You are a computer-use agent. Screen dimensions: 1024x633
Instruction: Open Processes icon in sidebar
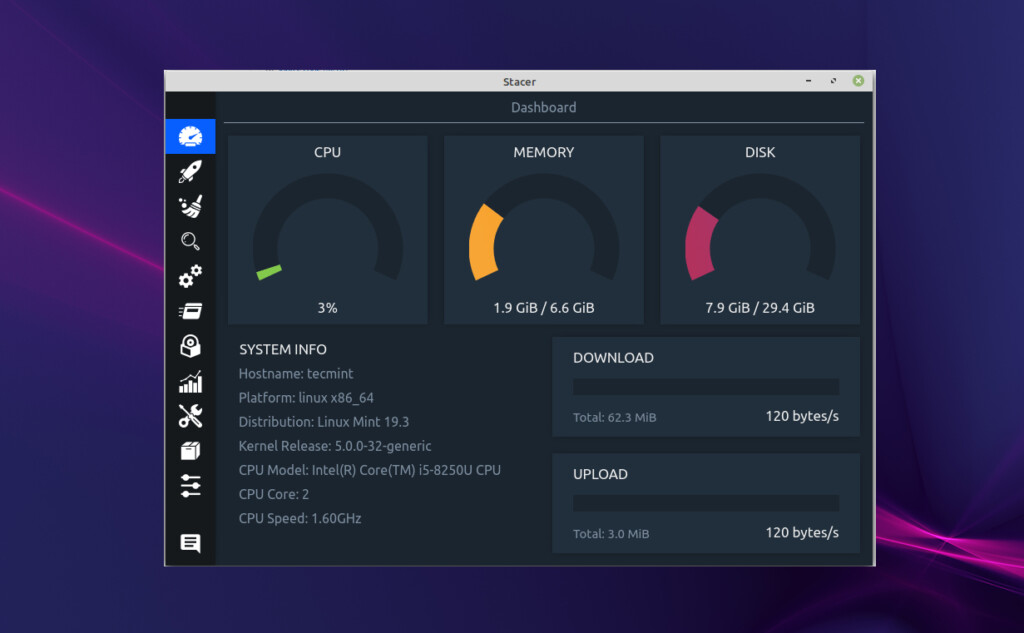(x=190, y=311)
